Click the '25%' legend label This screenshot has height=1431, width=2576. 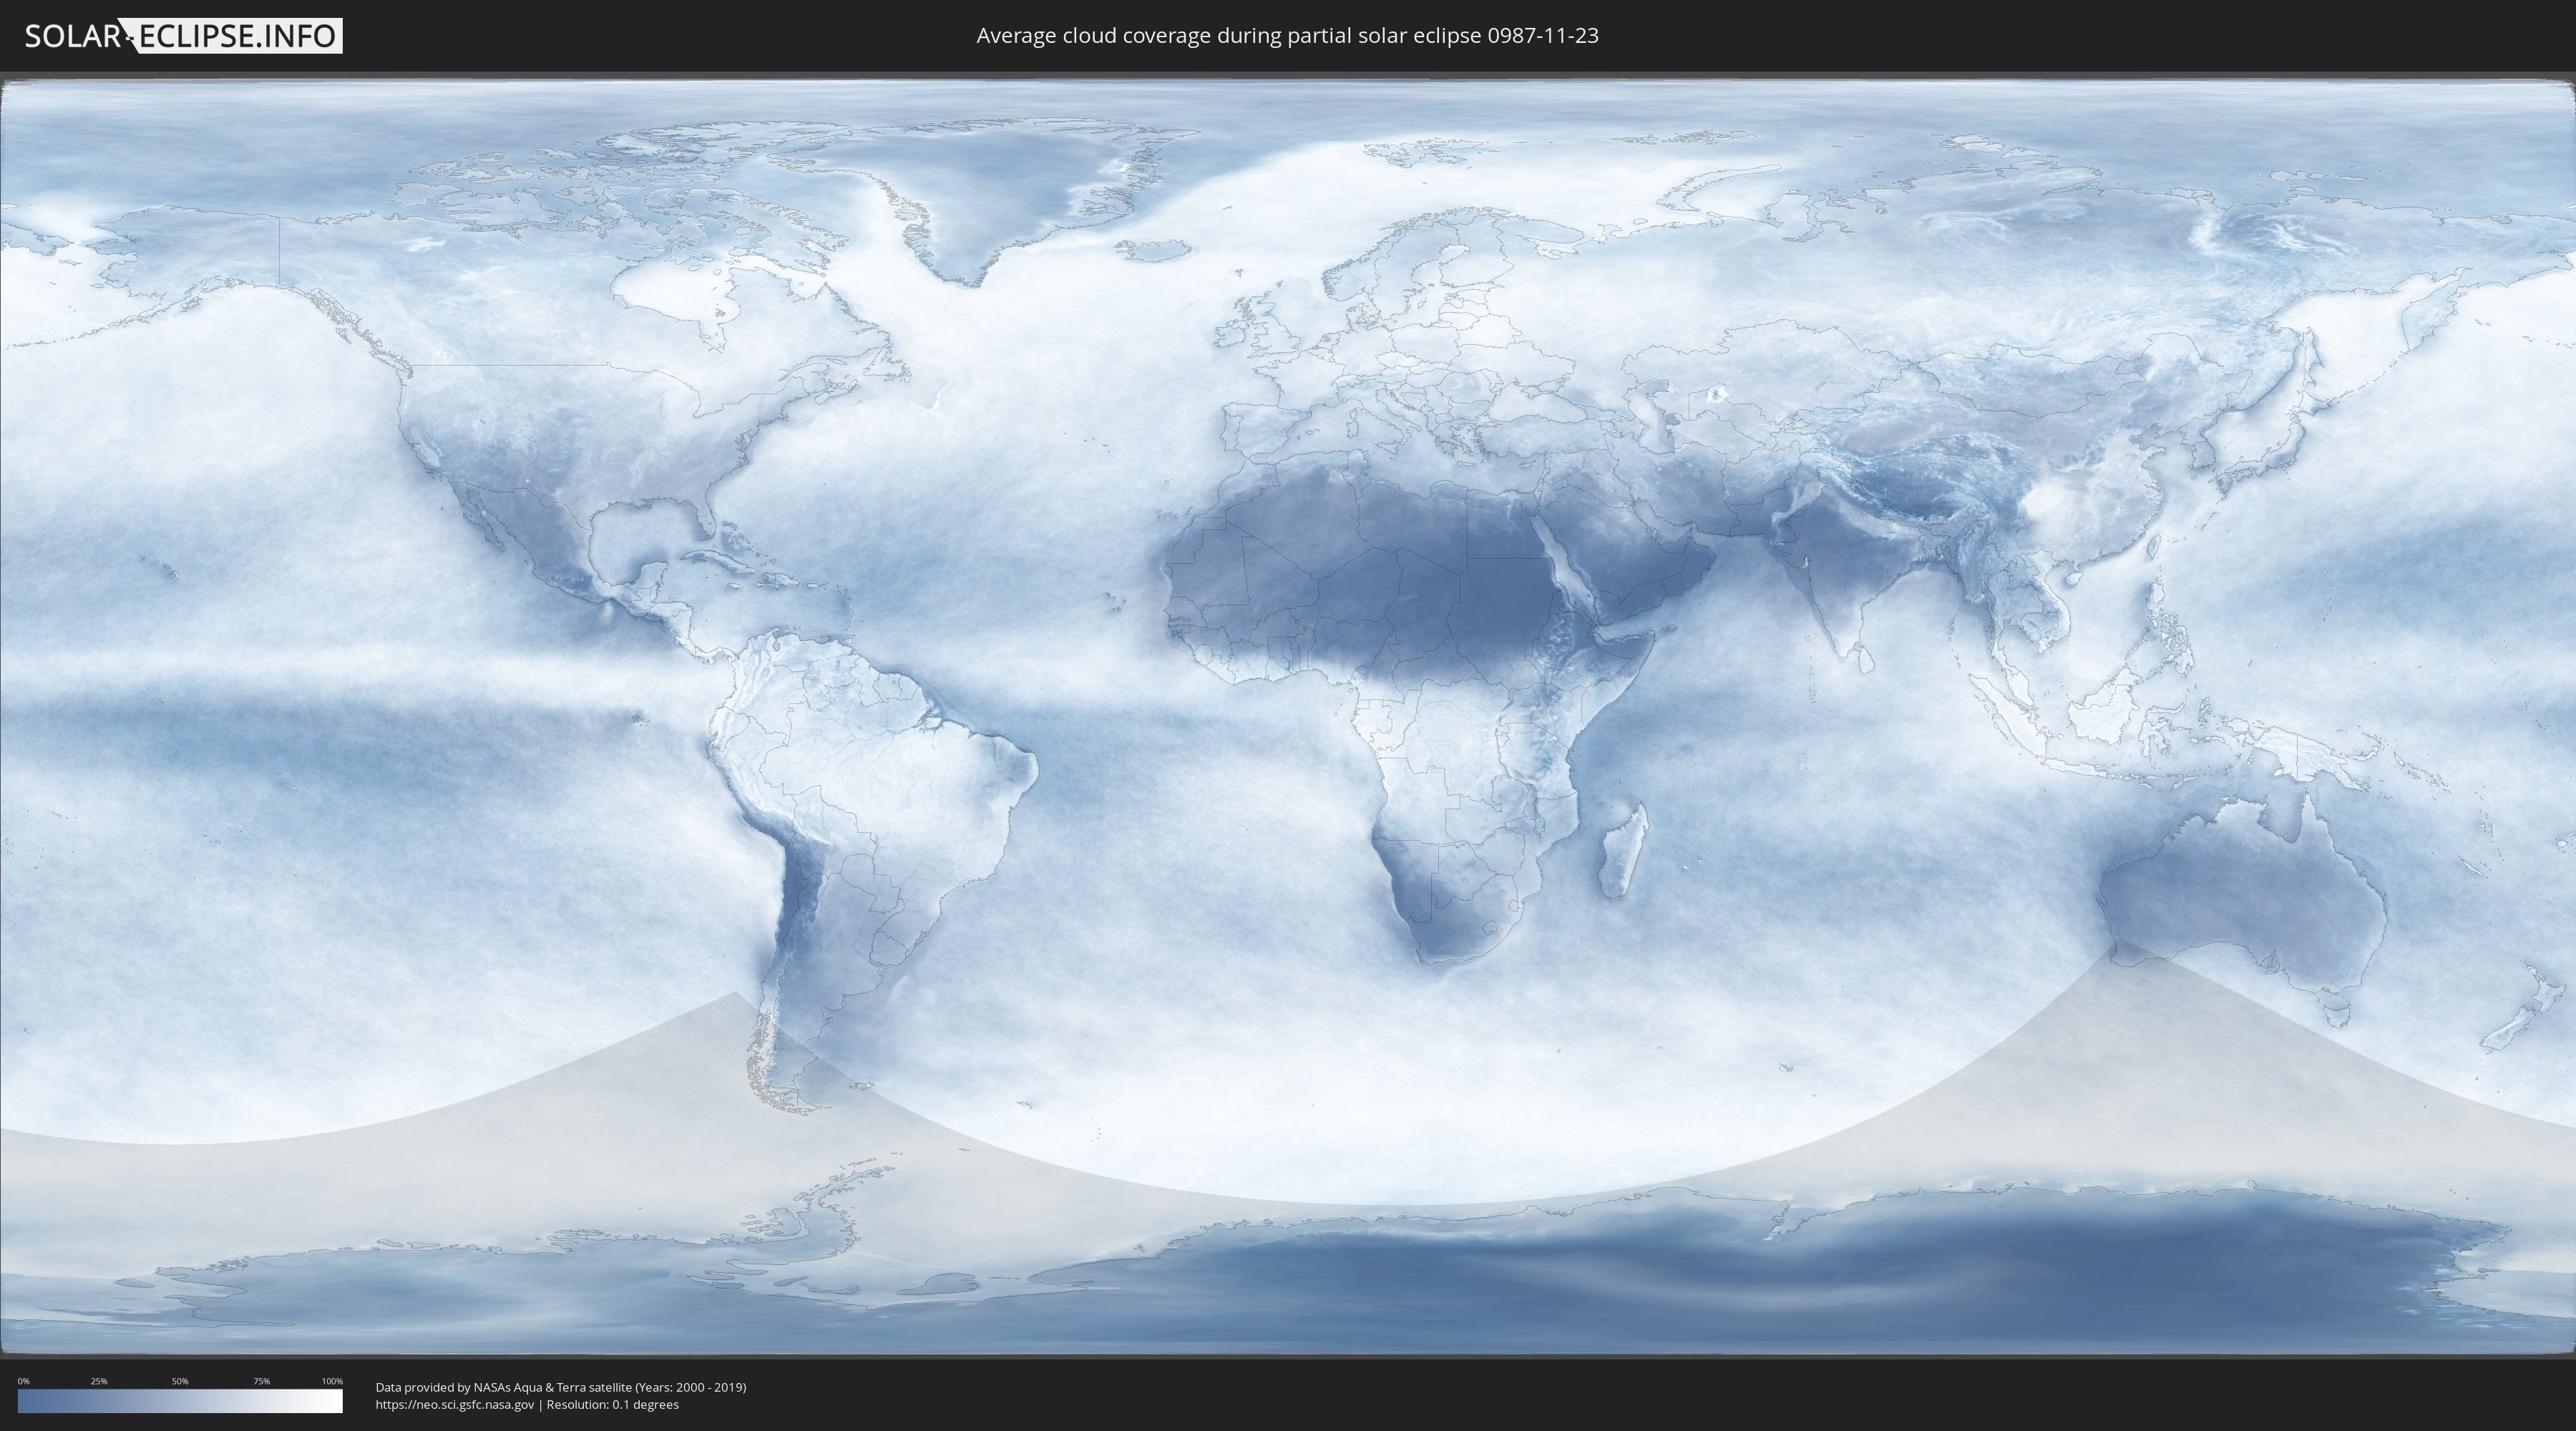(99, 1381)
